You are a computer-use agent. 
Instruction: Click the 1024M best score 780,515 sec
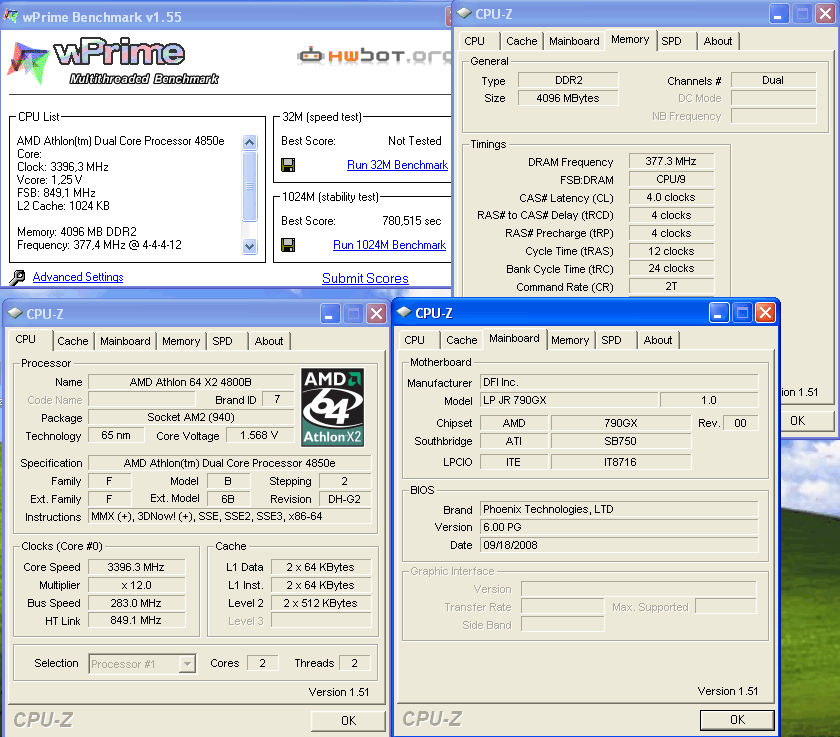point(411,221)
